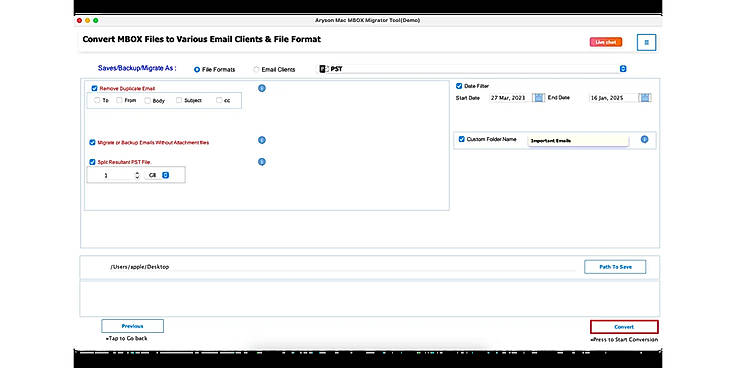Click the split size stepper arrows
Viewport: 736px width, 368px height.
coord(137,175)
